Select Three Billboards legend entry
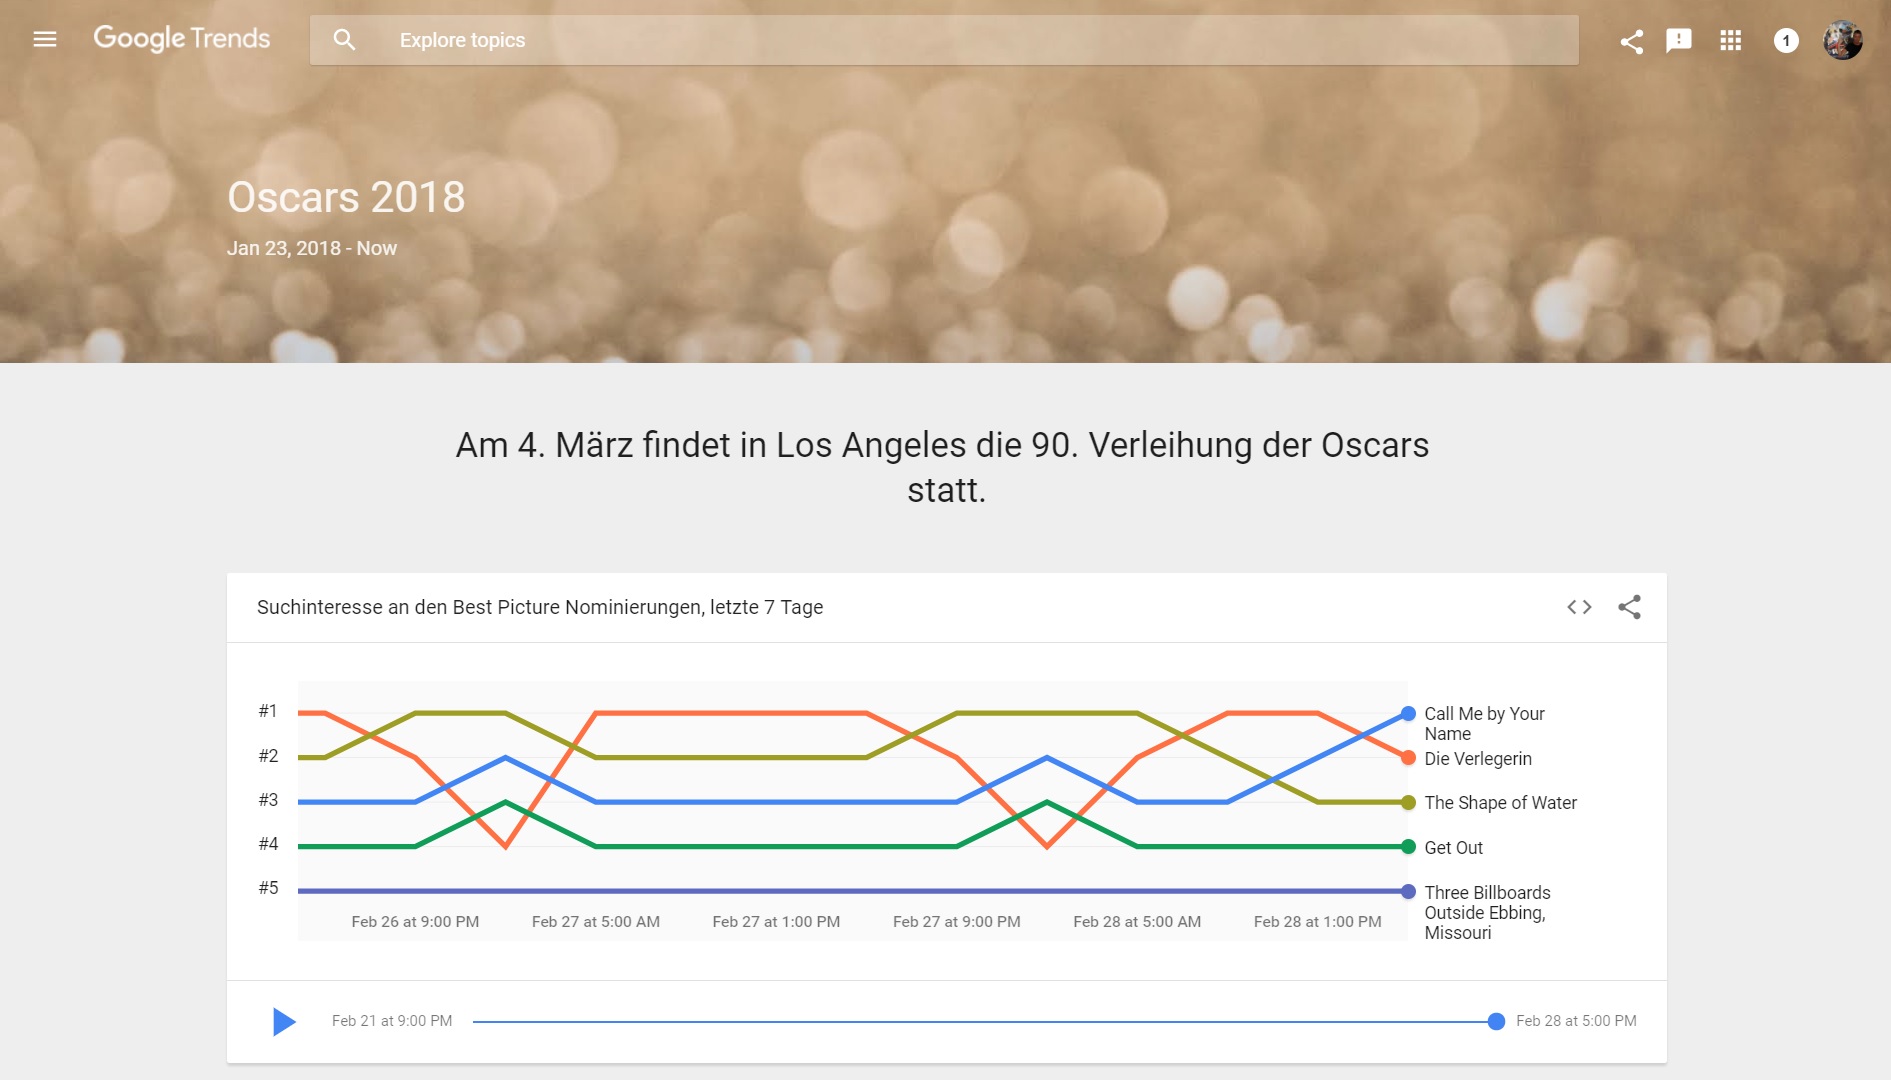This screenshot has height=1080, width=1891. coord(1487,912)
